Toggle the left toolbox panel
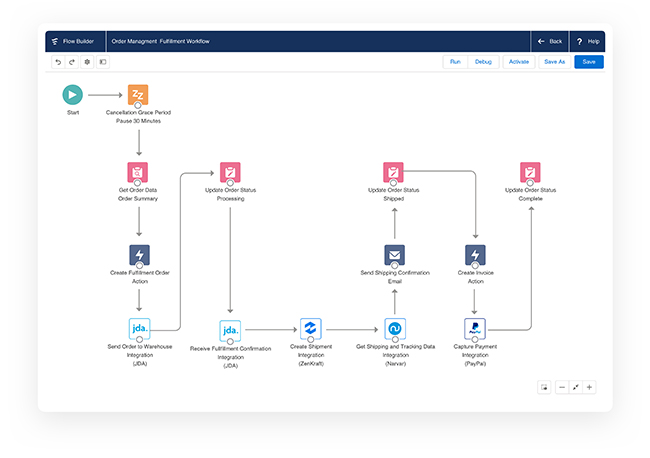Image resolution: width=650 pixels, height=458 pixels. 102,62
